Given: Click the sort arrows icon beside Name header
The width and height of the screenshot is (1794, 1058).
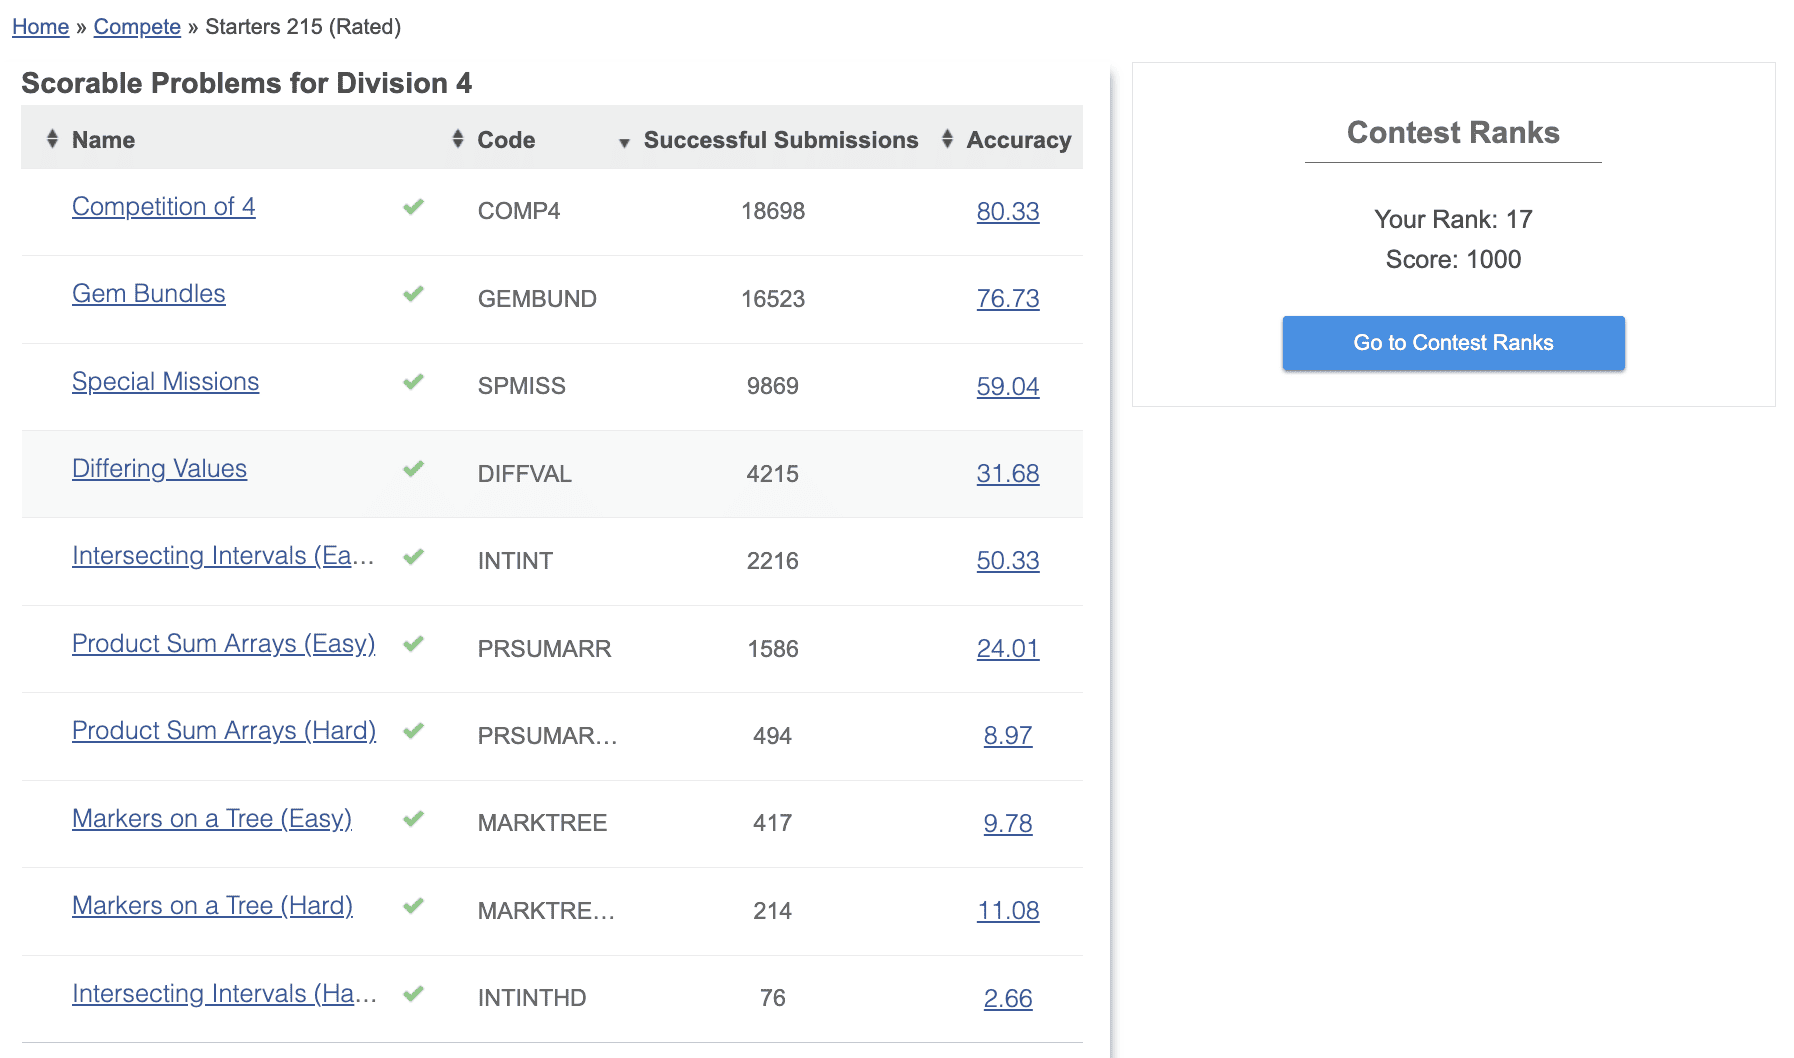Looking at the screenshot, I should [52, 139].
